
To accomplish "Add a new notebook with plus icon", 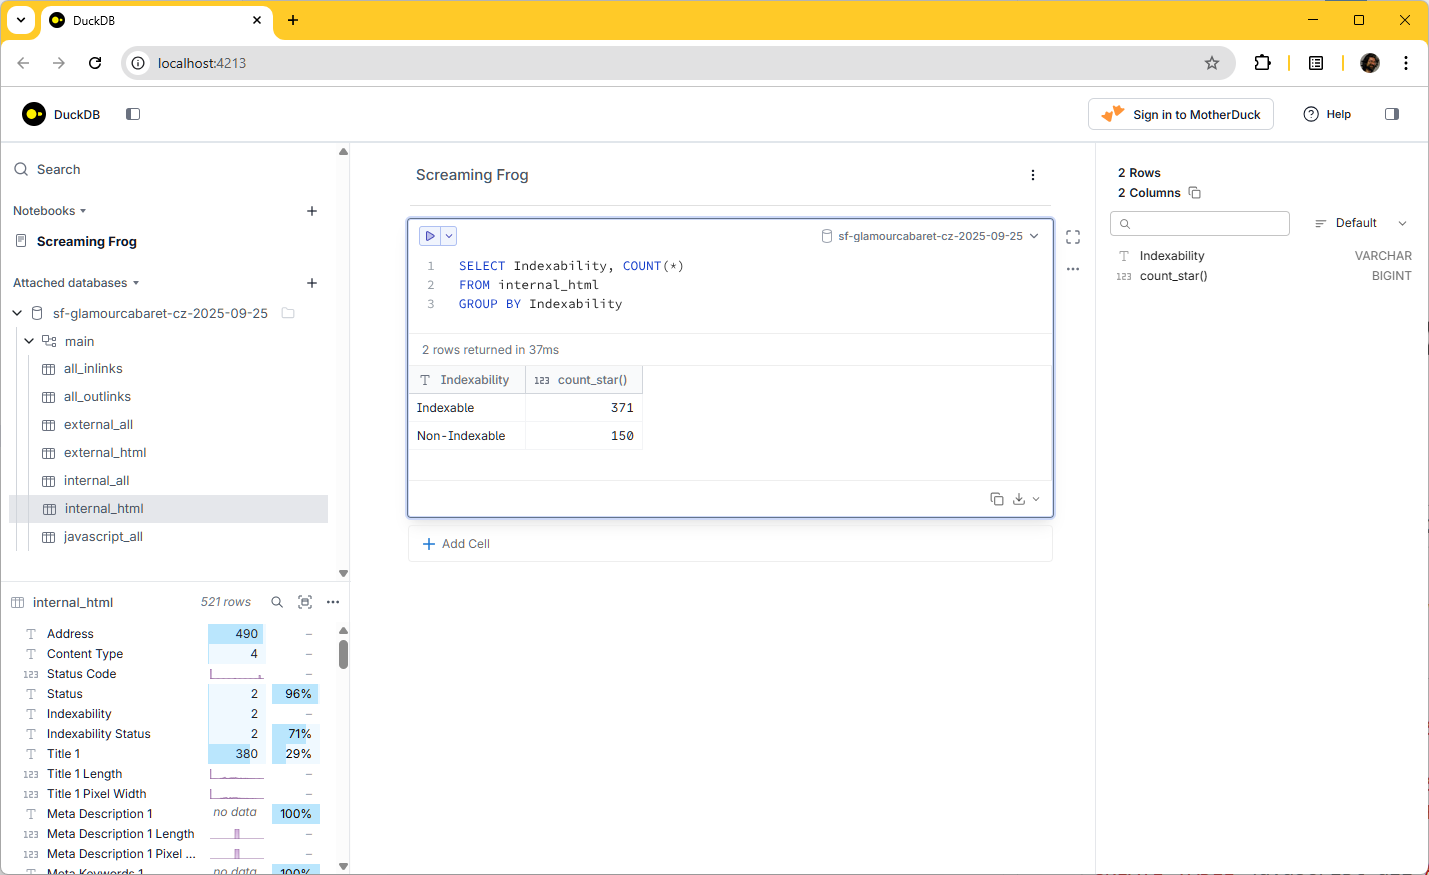I will click(x=312, y=211).
